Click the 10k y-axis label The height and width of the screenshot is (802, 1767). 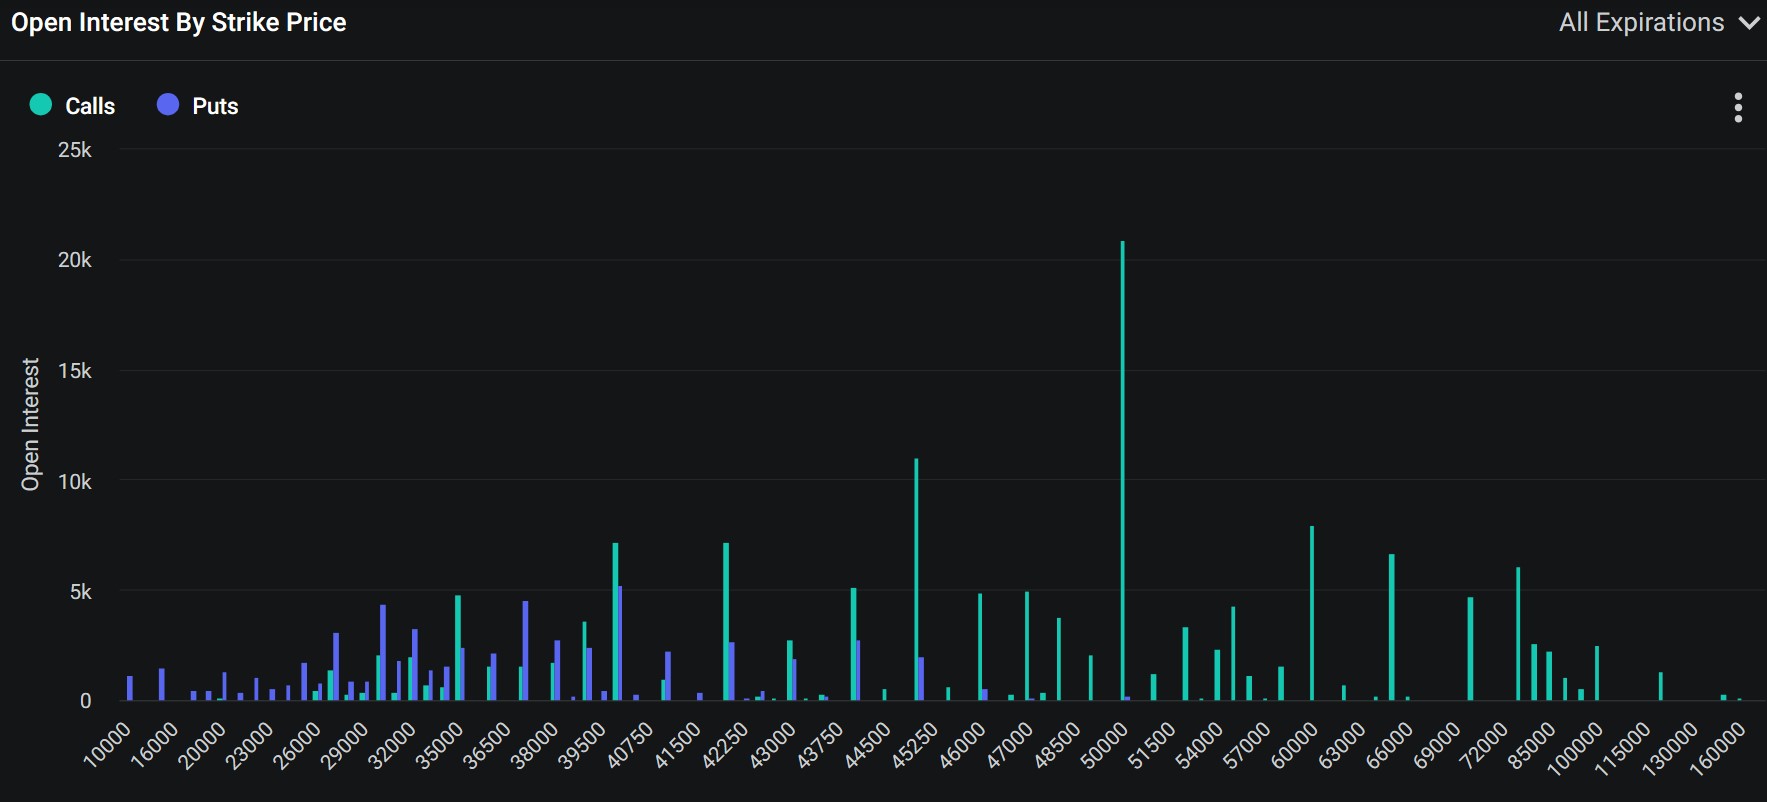coord(75,482)
